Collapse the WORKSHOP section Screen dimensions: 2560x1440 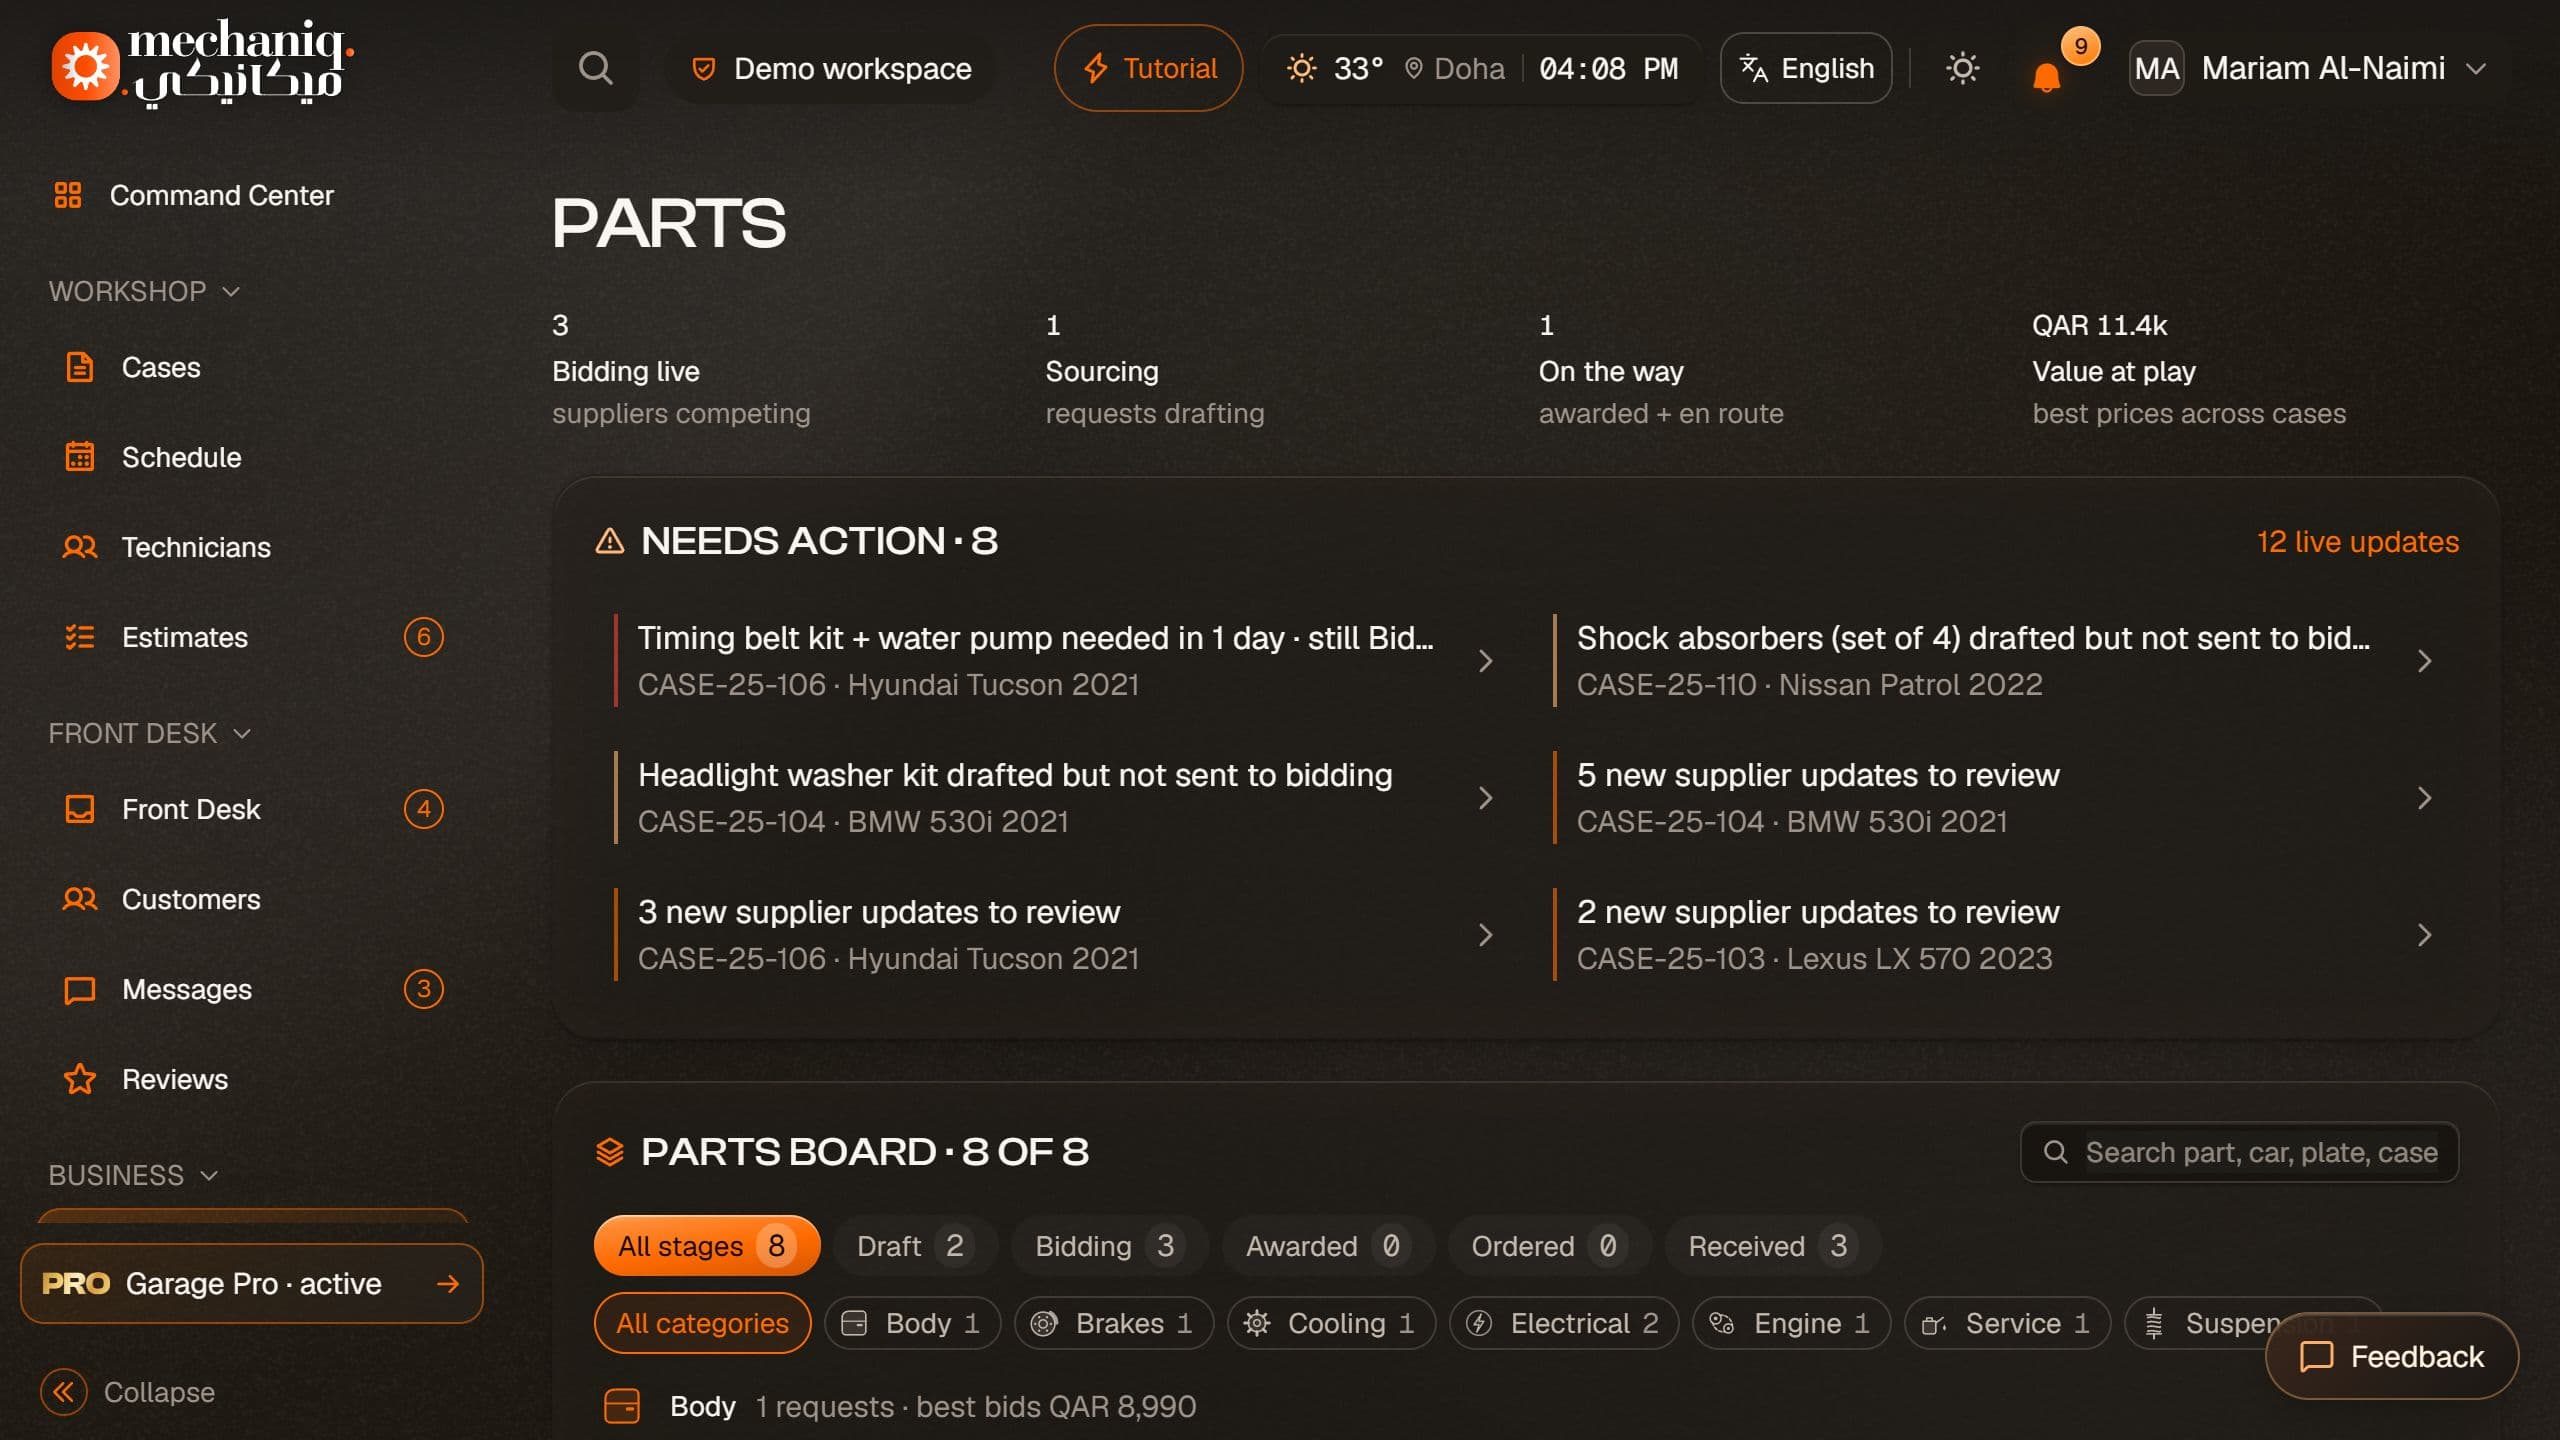point(145,291)
